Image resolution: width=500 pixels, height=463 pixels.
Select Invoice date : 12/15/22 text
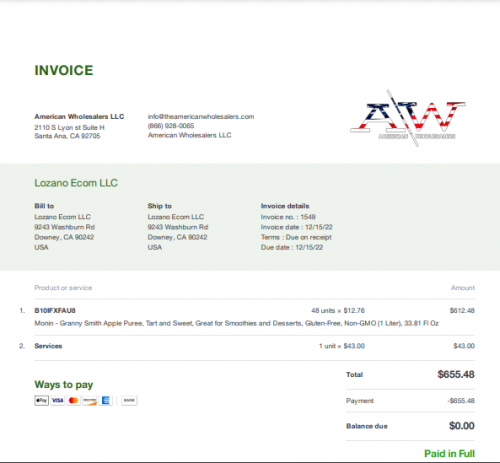click(x=297, y=227)
